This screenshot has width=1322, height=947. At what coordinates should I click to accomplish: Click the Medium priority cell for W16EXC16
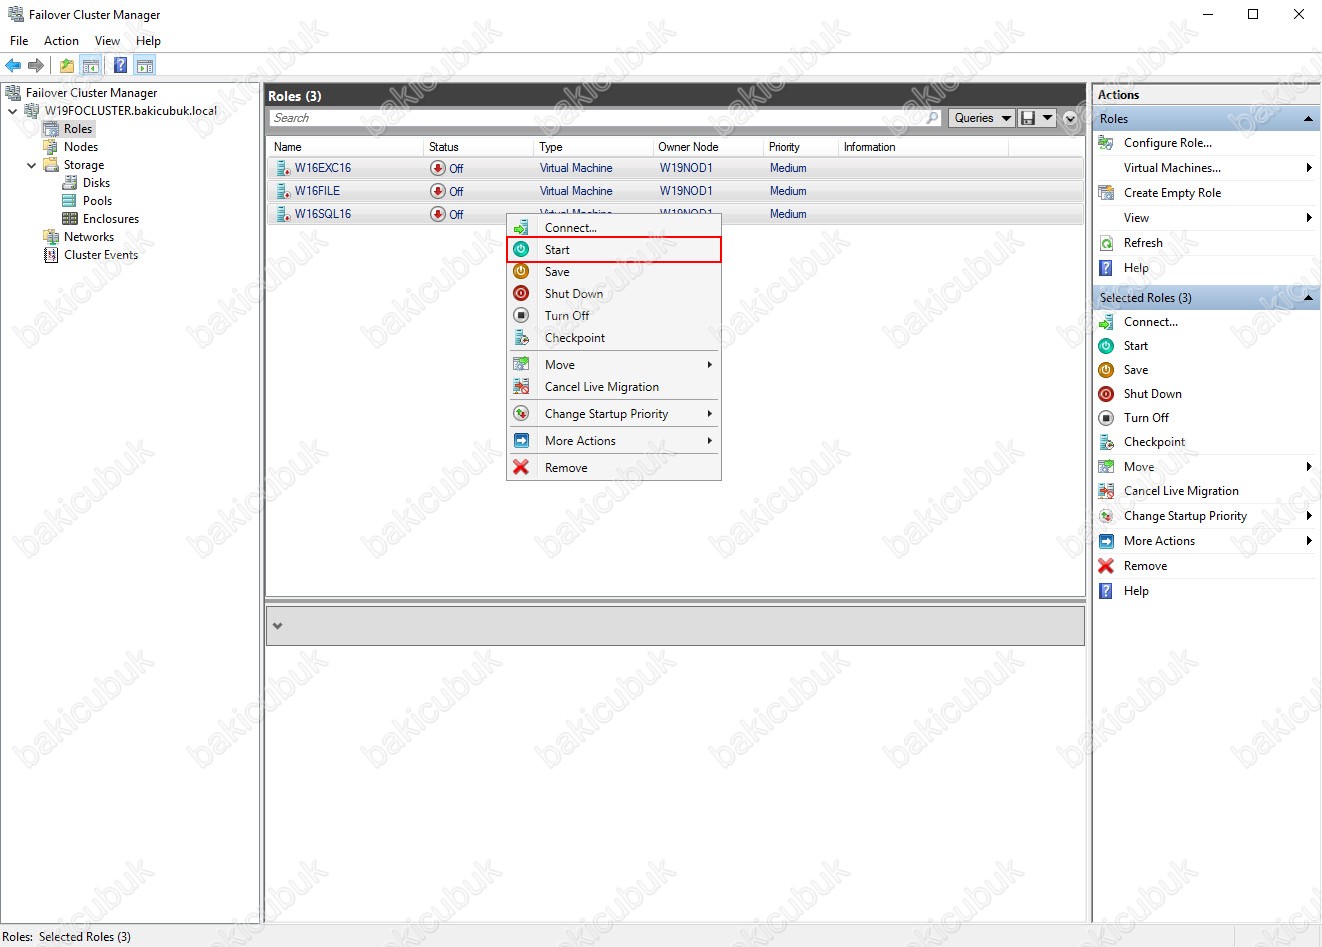(x=788, y=168)
